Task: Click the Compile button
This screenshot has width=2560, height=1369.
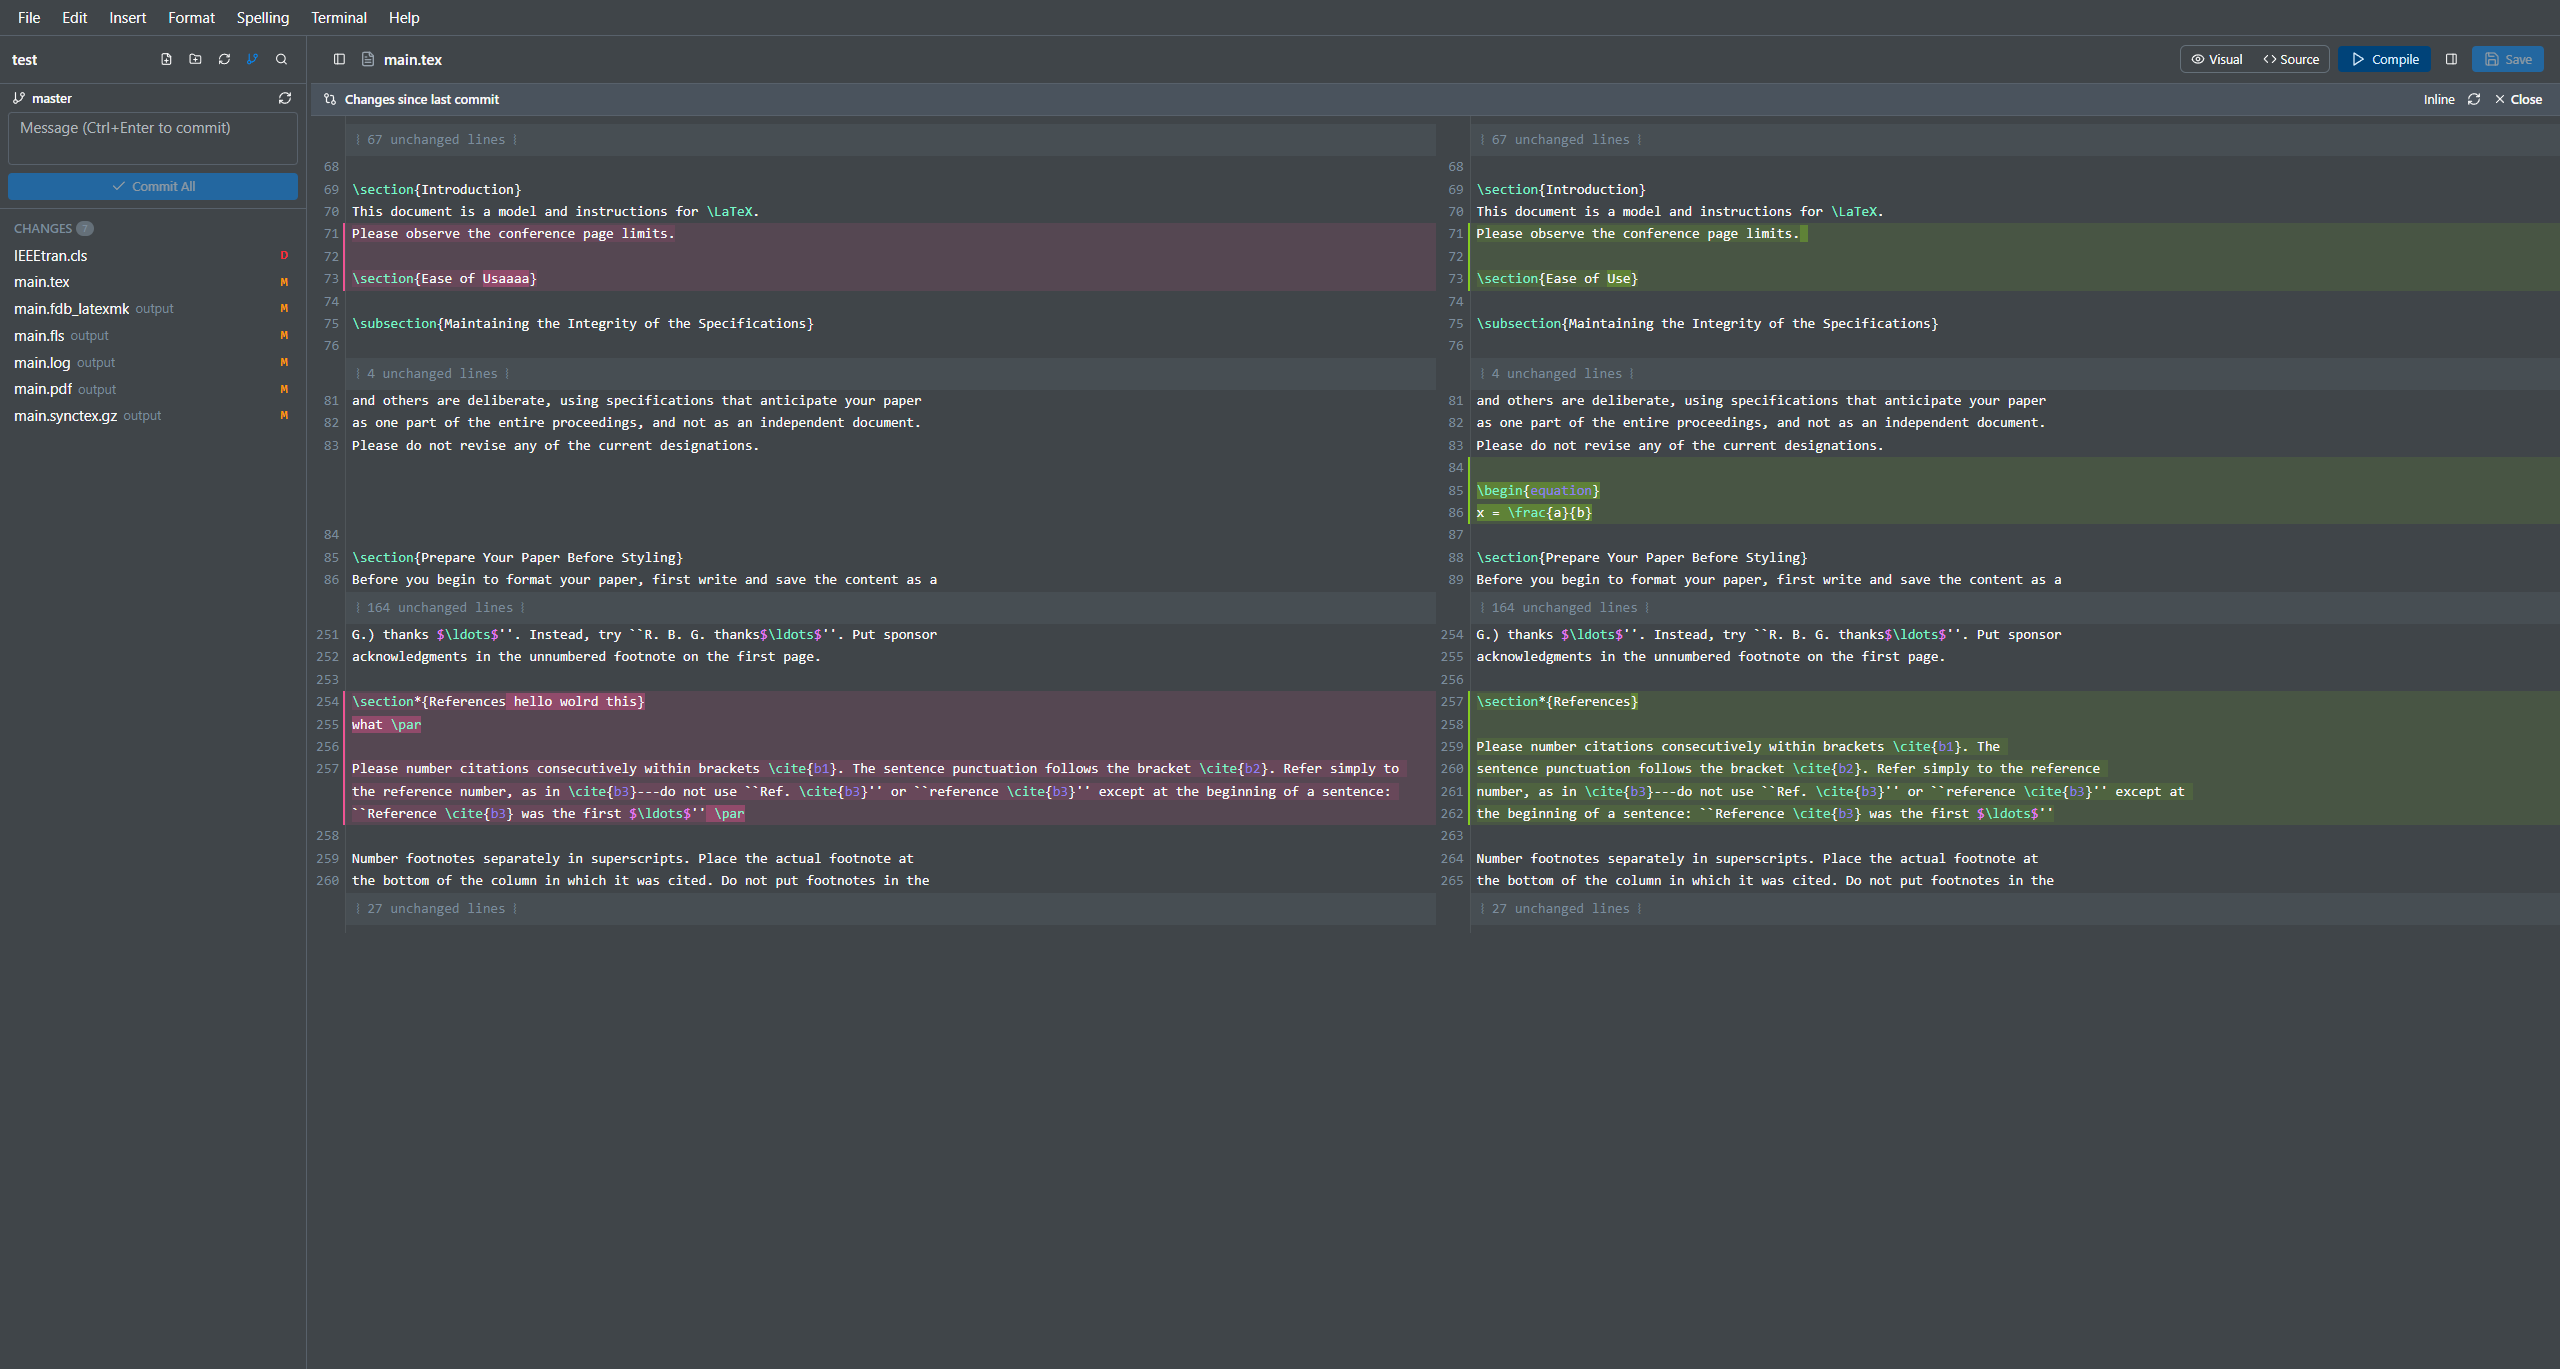Action: [2384, 59]
